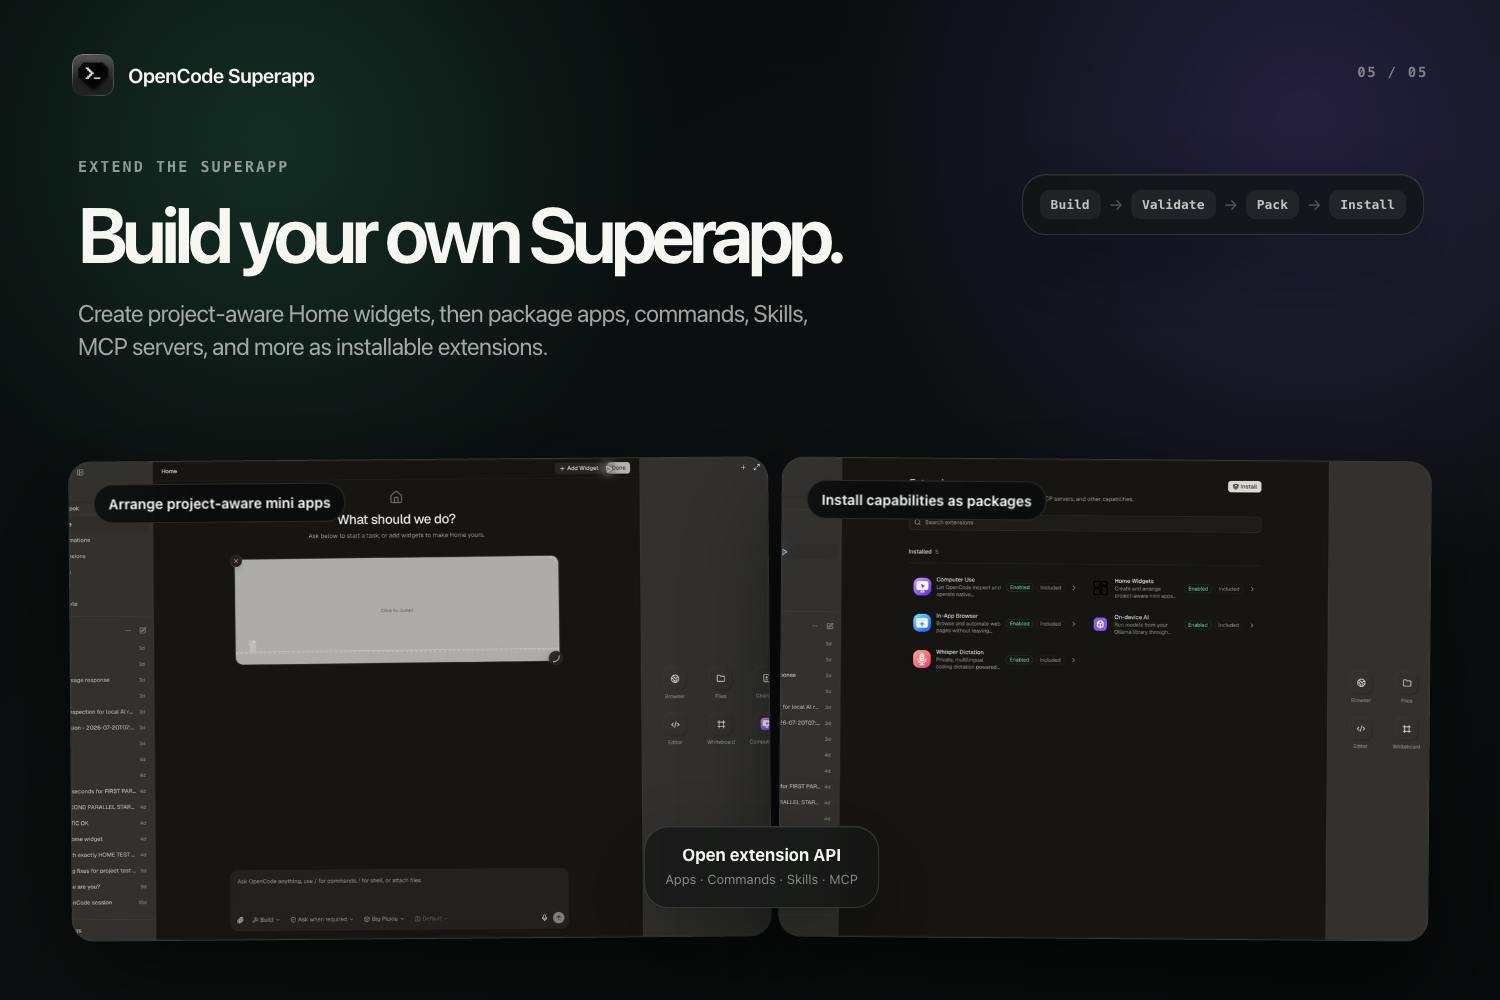Click the new session icon in the Extensions sidebar
This screenshot has width=1500, height=1000.
pyautogui.click(x=830, y=626)
